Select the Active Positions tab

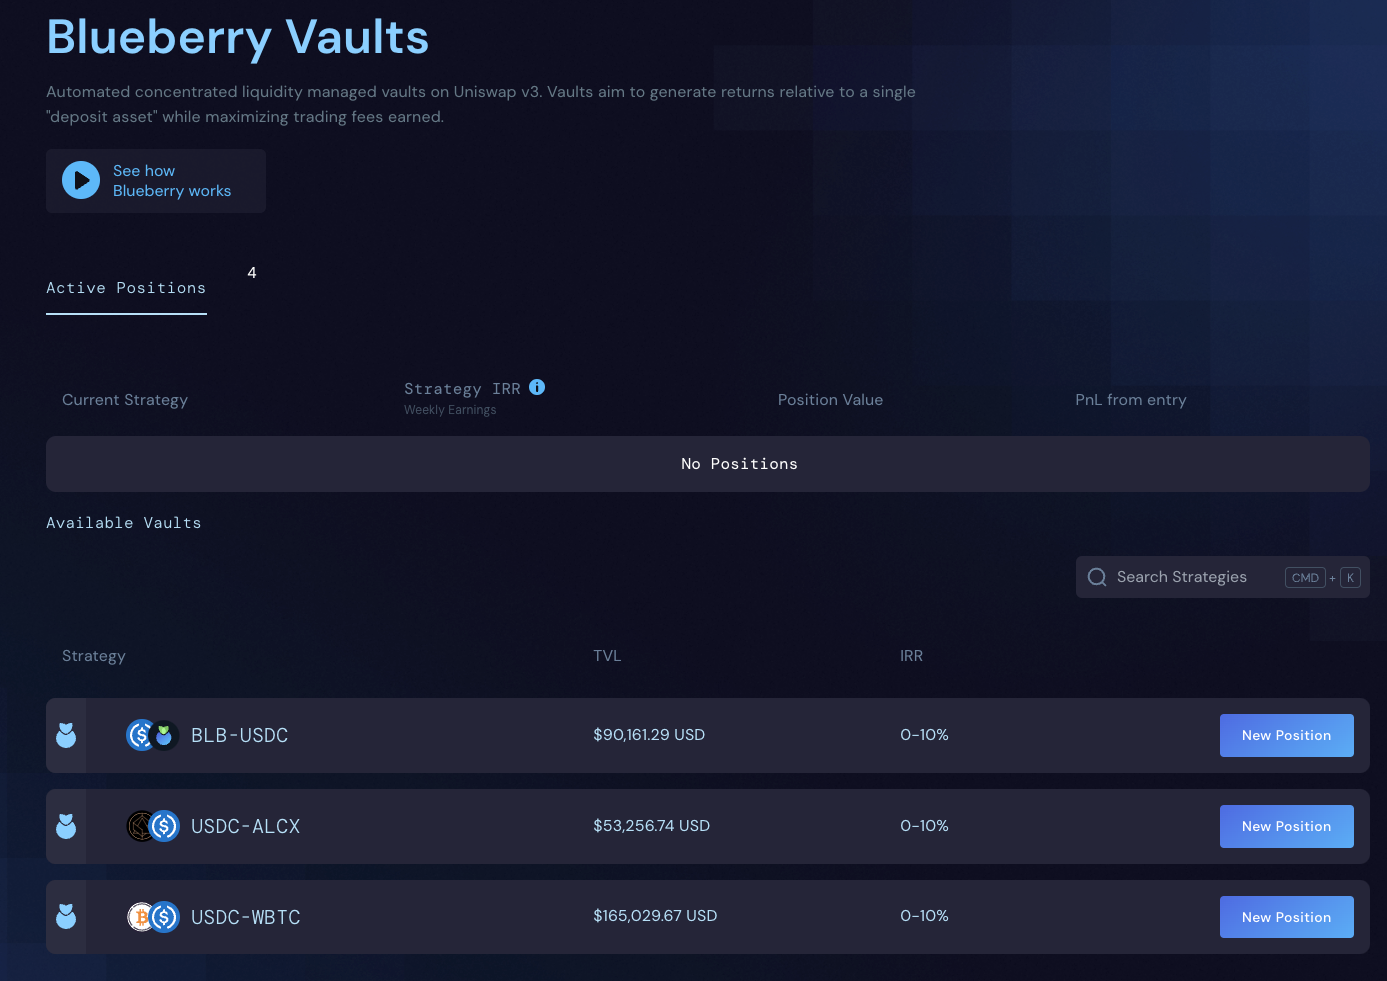[x=126, y=288]
